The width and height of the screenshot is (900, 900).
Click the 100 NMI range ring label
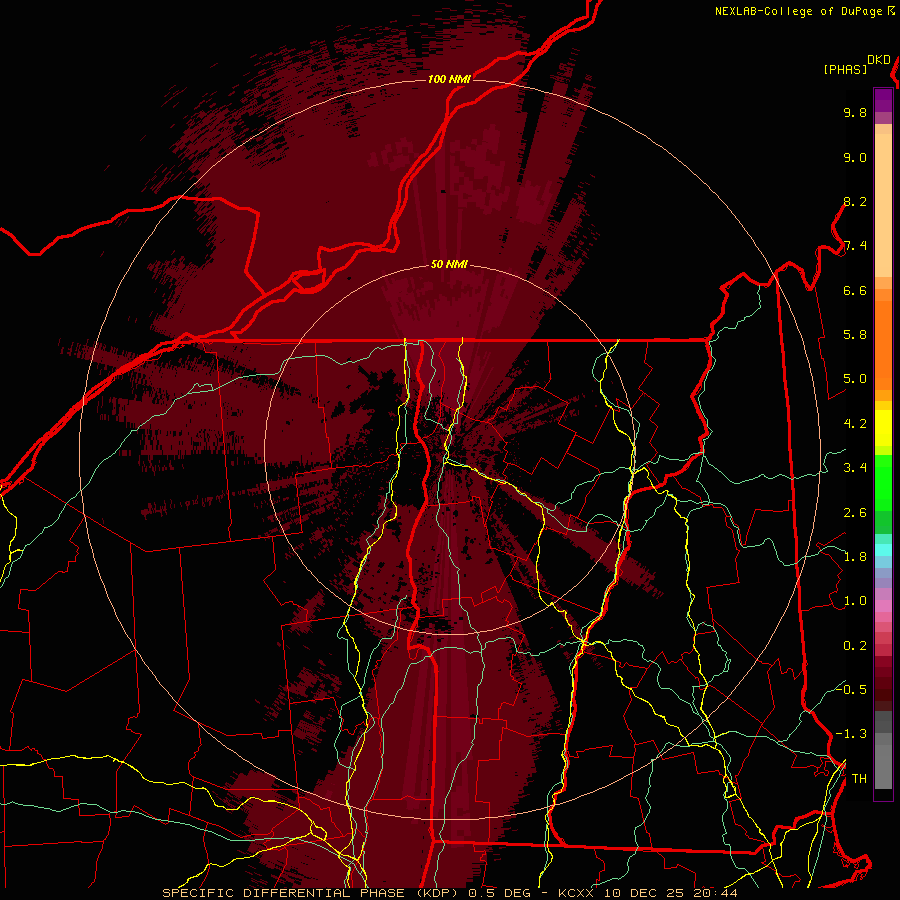[x=449, y=79]
